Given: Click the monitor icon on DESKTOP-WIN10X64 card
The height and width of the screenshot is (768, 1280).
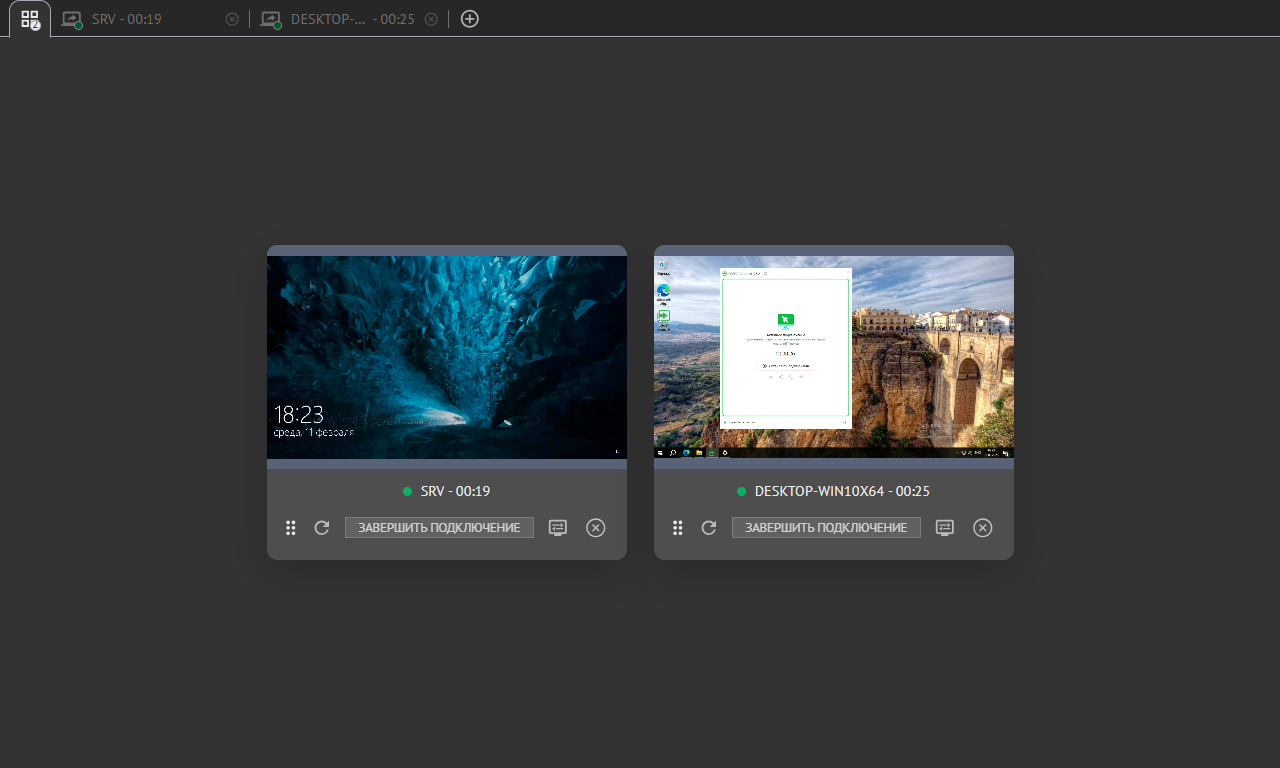Looking at the screenshot, I should click(945, 528).
